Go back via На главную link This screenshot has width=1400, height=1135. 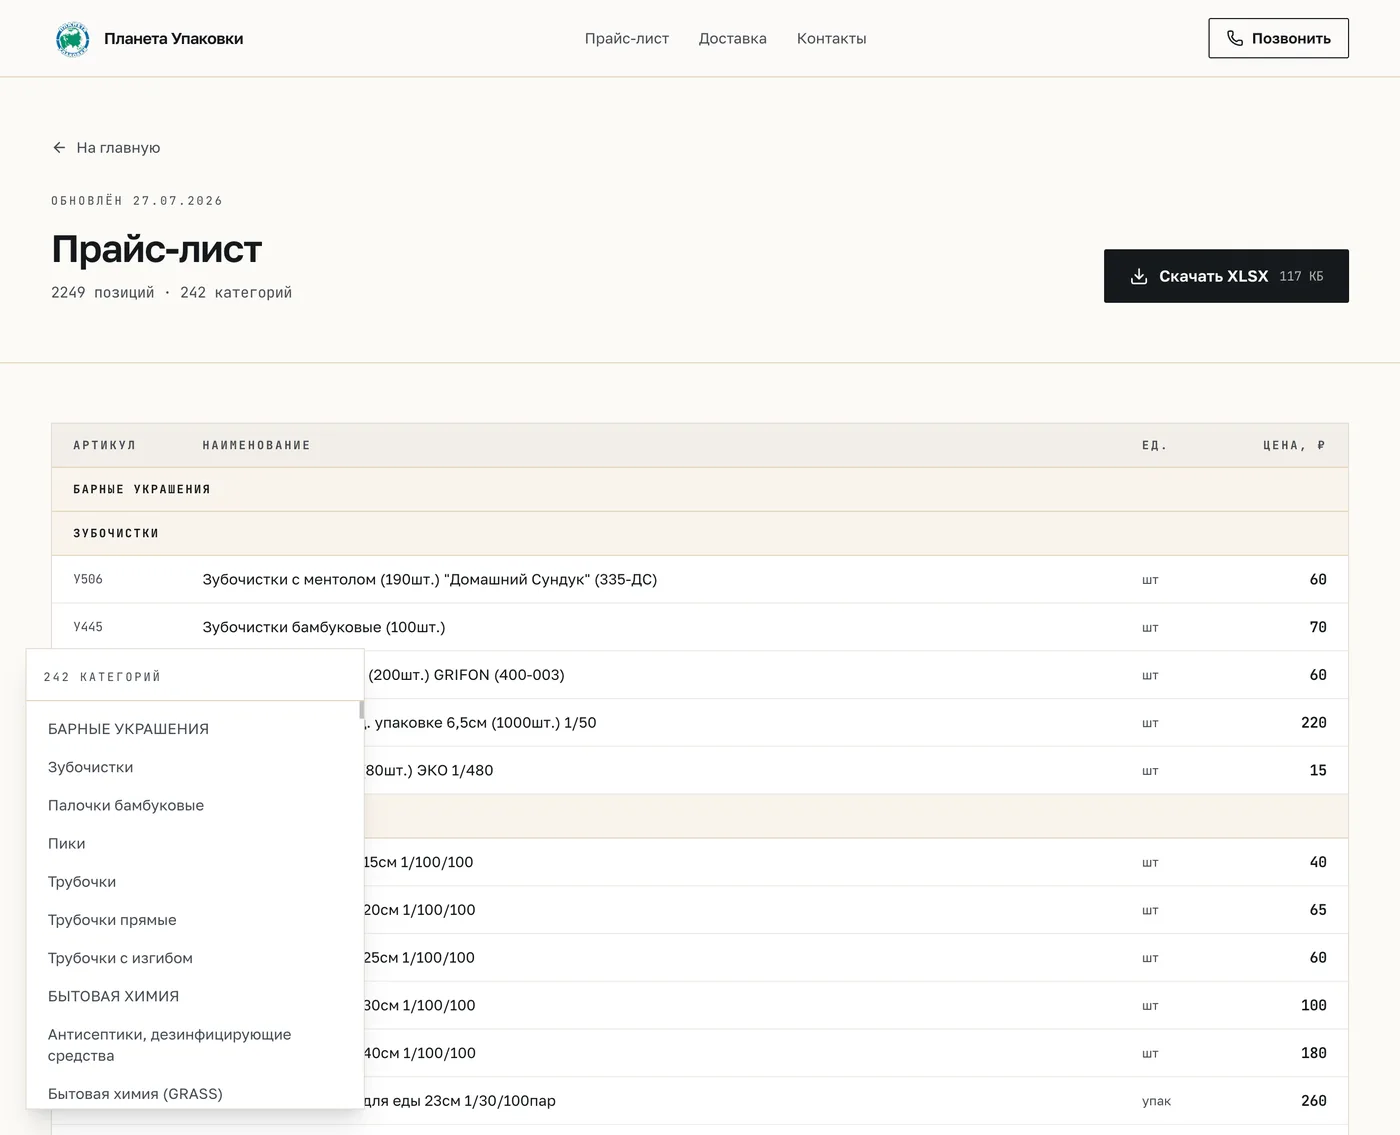106,147
